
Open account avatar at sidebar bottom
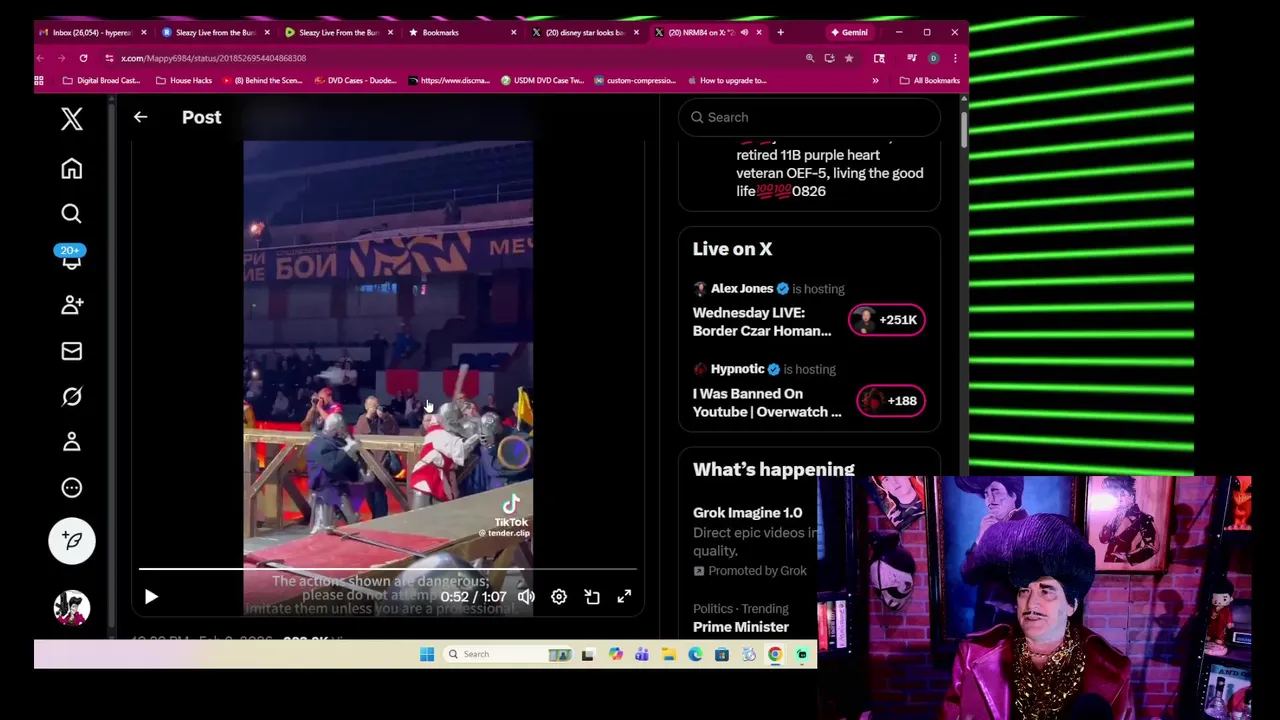(x=71, y=607)
